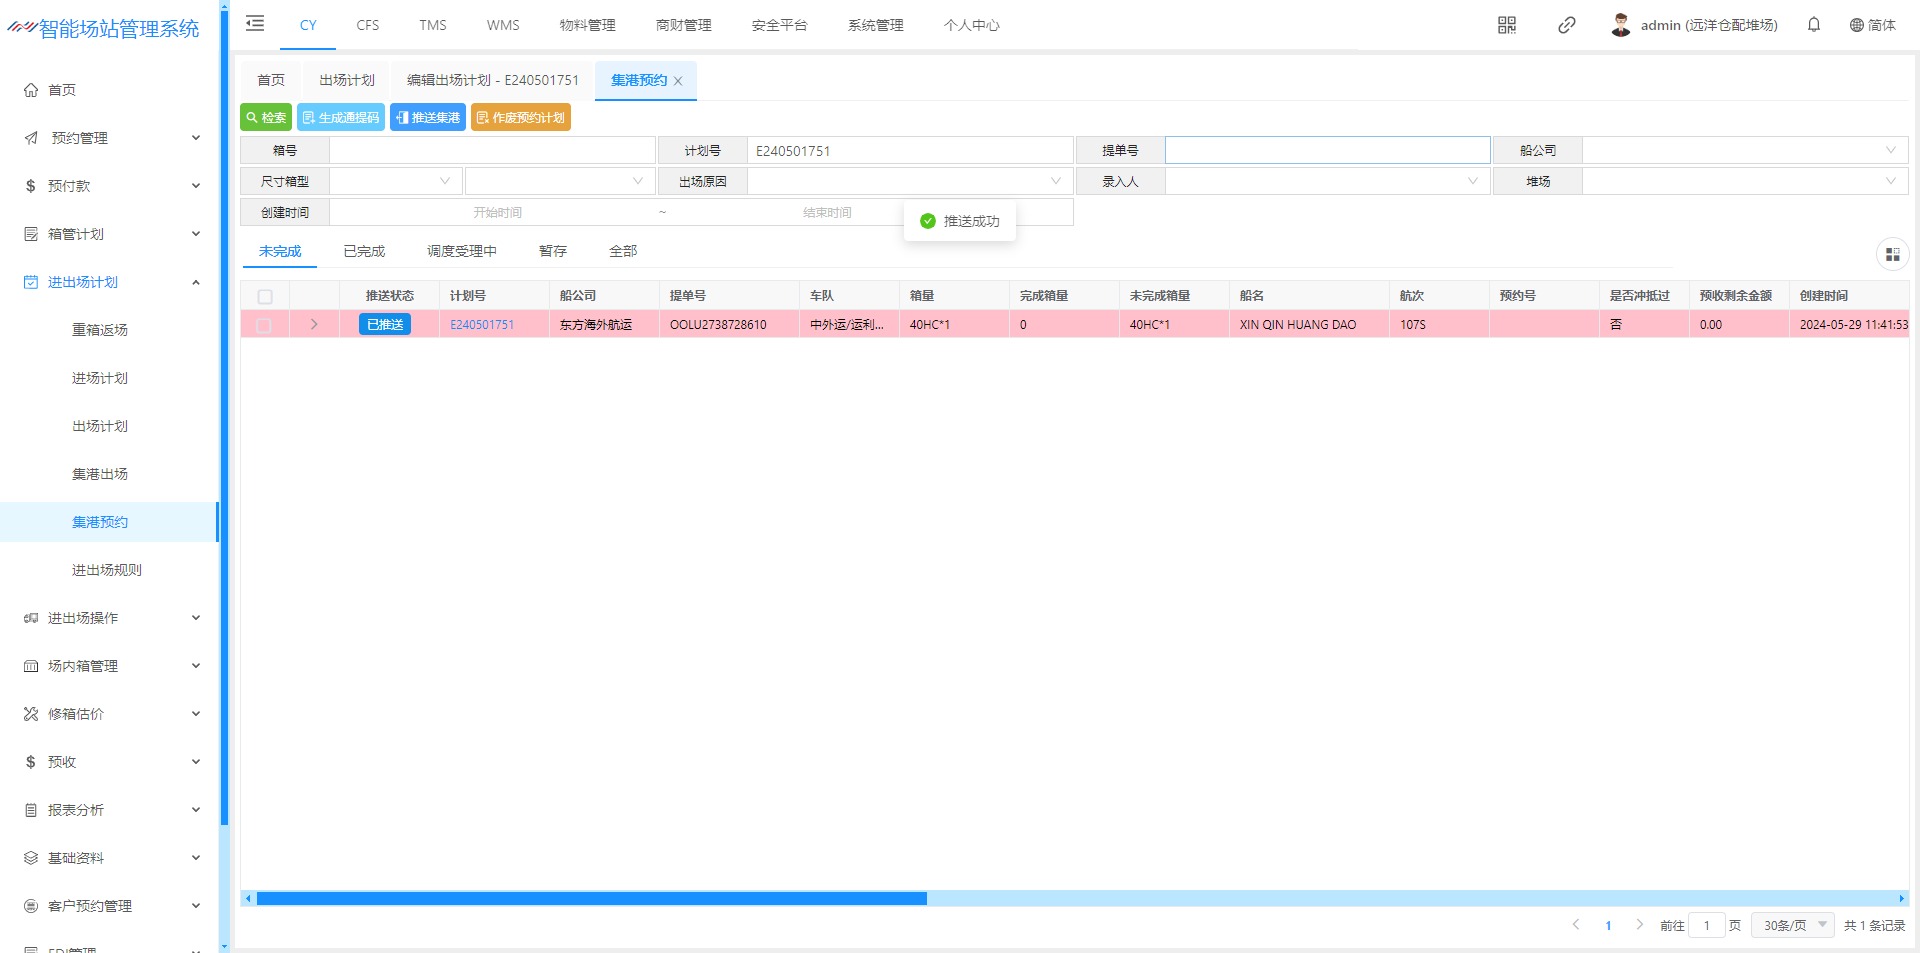The image size is (1920, 953).
Task: Open the QR code icon in header
Action: click(1507, 25)
